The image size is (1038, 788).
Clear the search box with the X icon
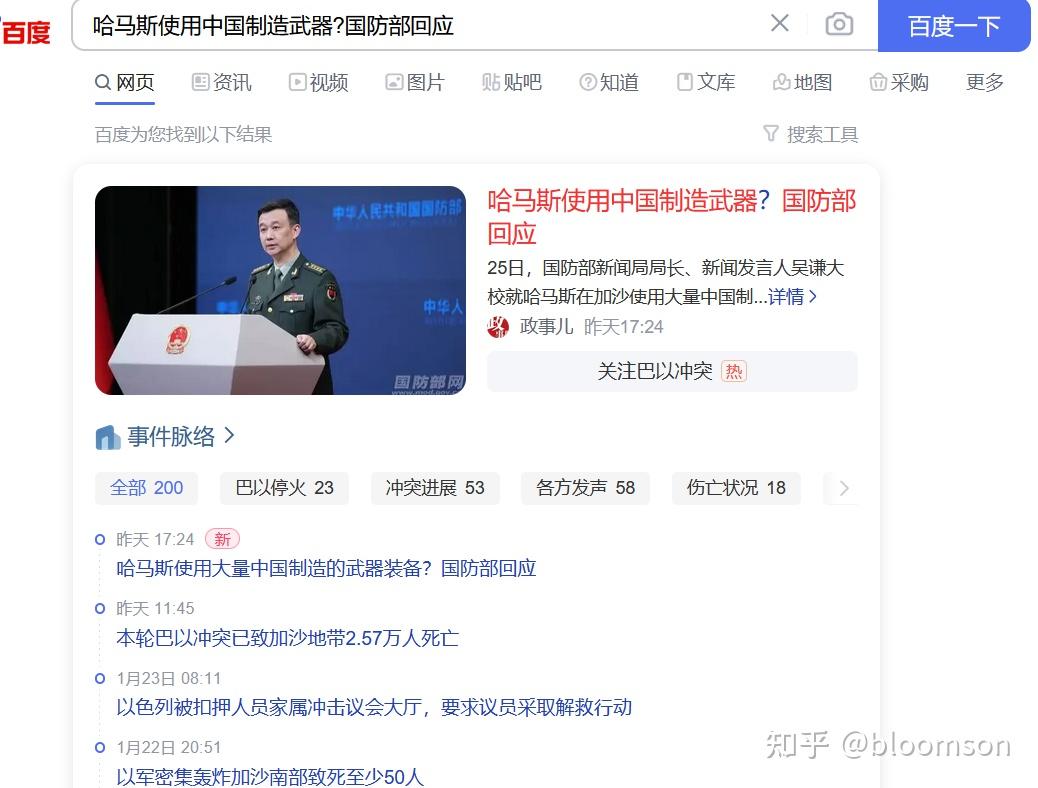pos(780,24)
